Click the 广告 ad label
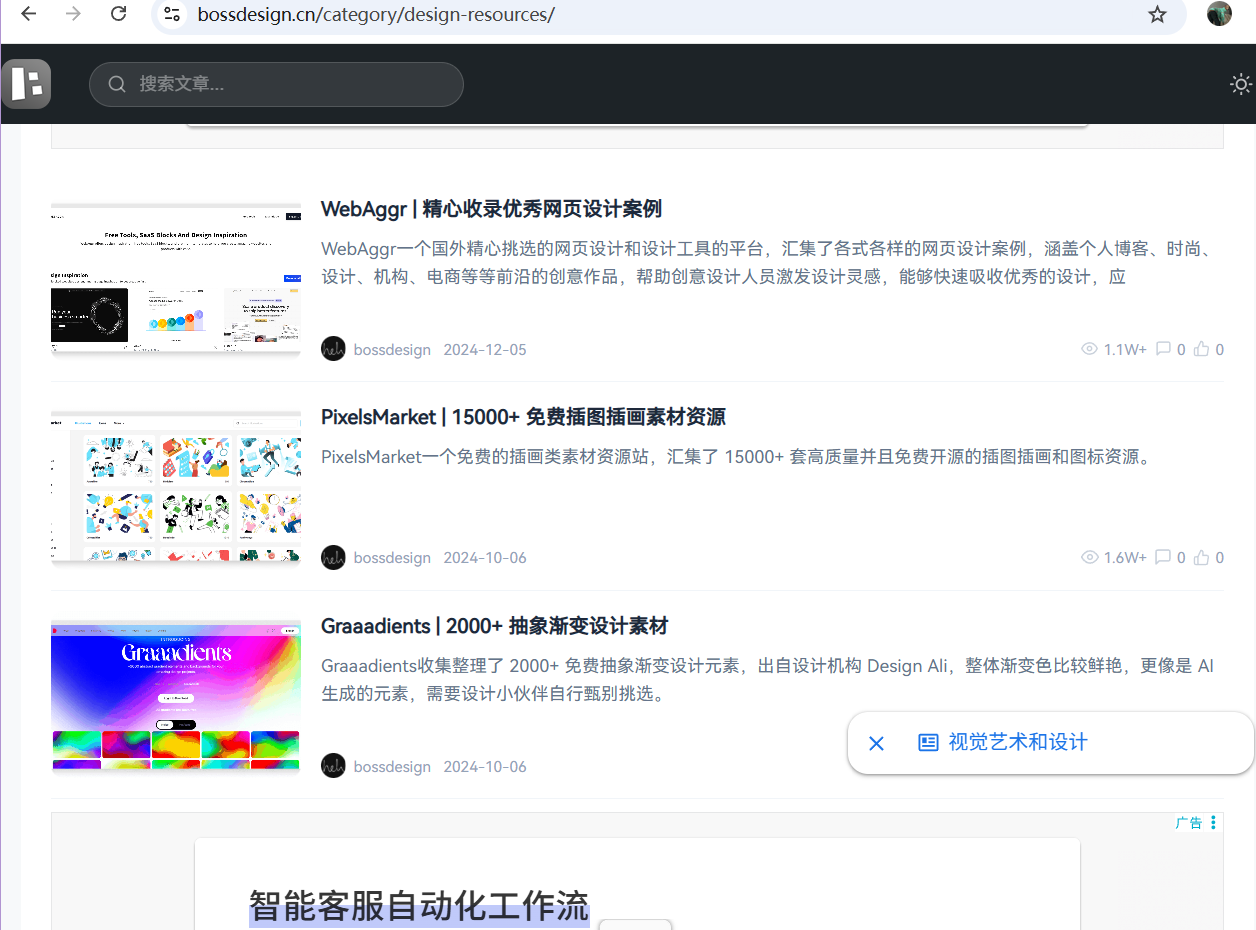Image resolution: width=1256 pixels, height=930 pixels. 1189,823
